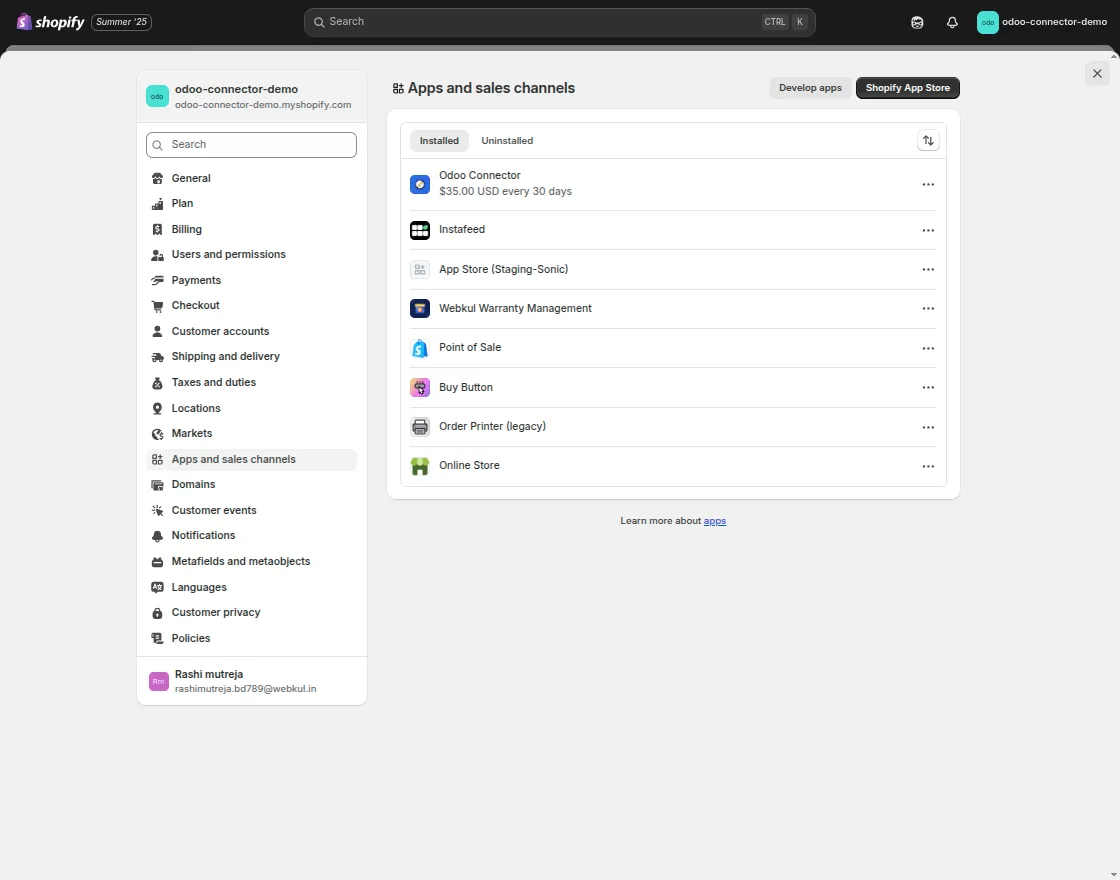Screen dimensions: 1120x880
Task: Select the Installed tab
Action: tap(438, 140)
